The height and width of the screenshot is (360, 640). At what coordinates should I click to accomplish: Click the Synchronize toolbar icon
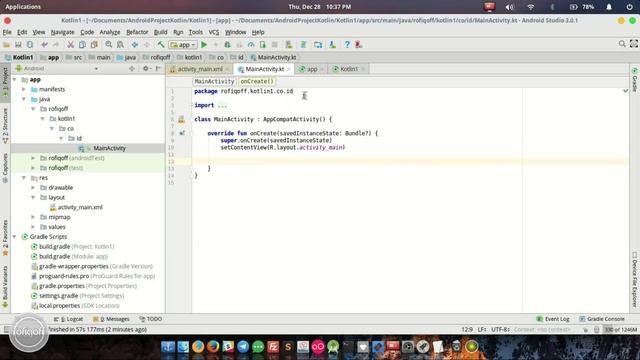[30, 44]
